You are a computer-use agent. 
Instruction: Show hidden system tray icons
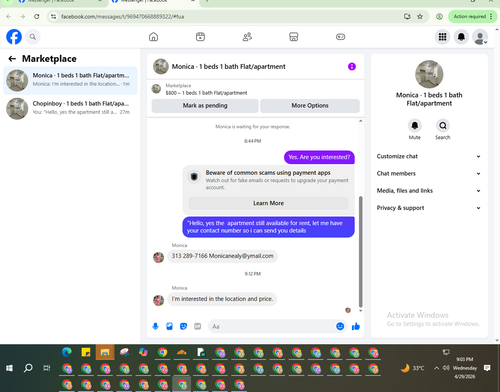click(x=436, y=368)
